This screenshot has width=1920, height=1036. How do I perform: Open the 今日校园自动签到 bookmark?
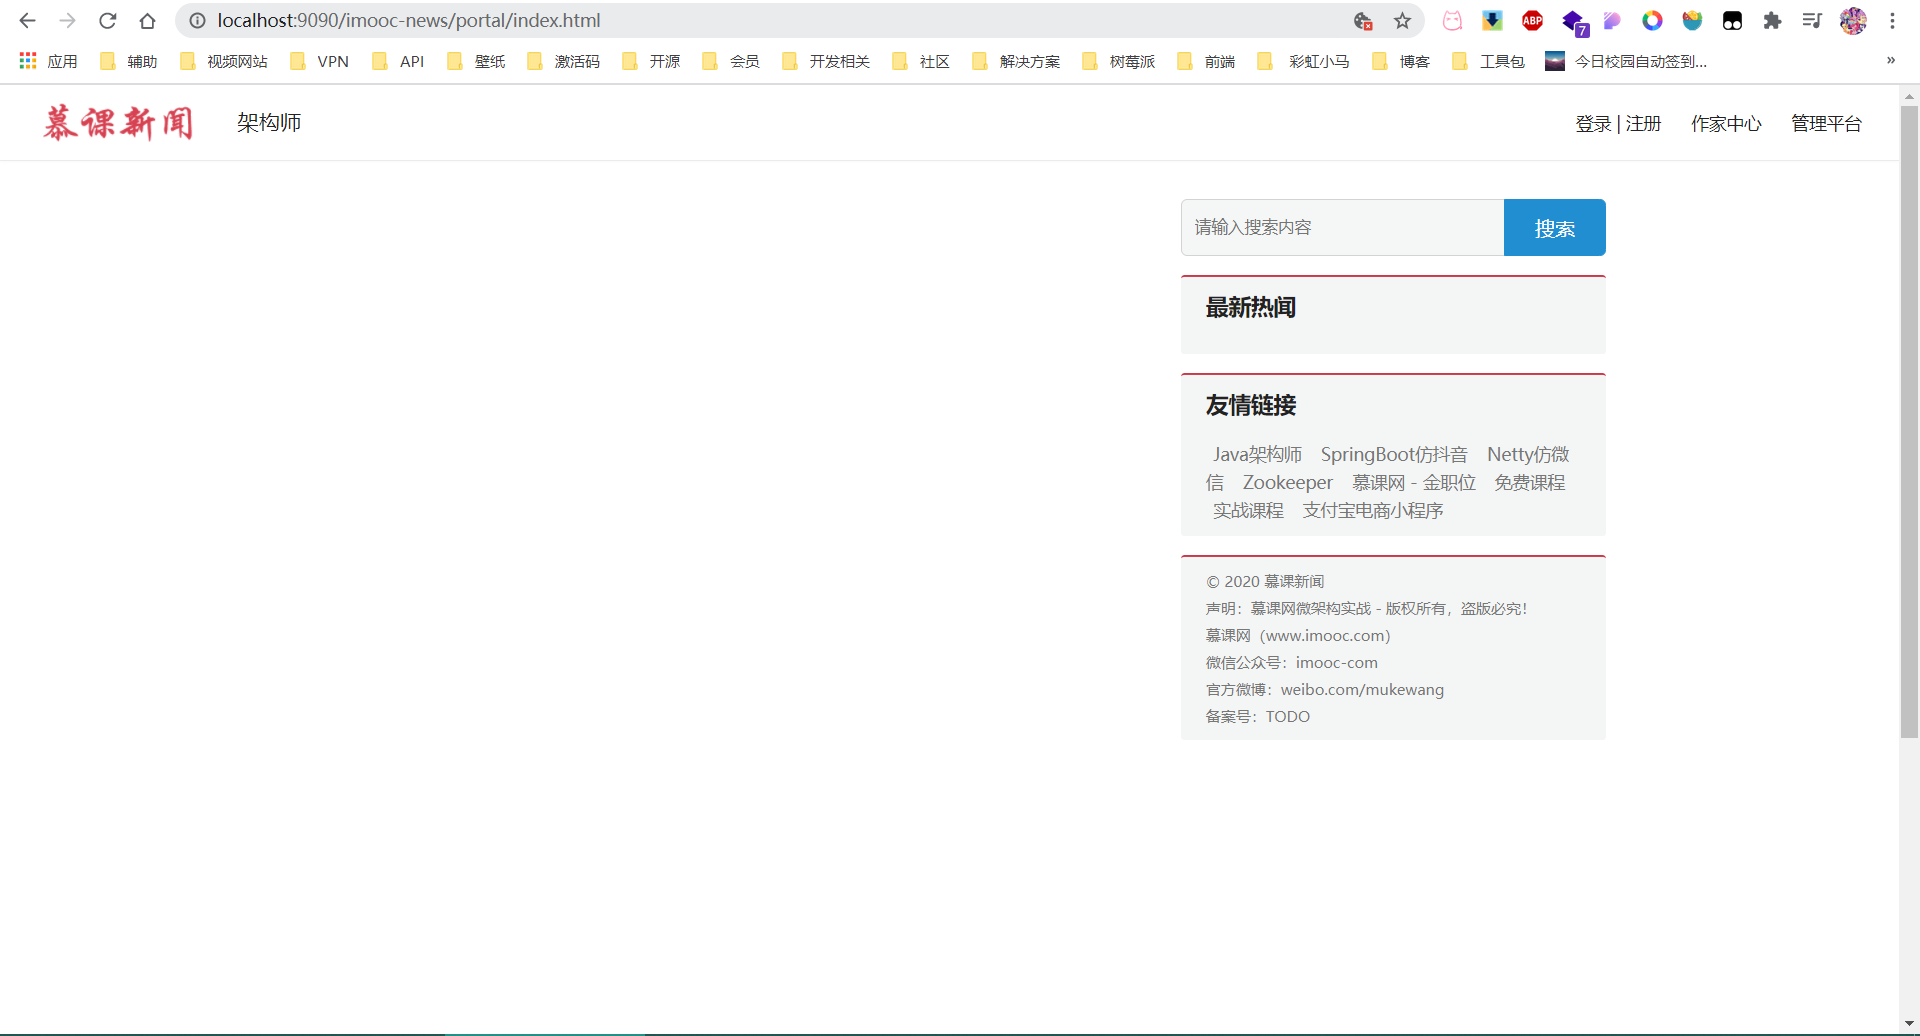tap(1626, 61)
